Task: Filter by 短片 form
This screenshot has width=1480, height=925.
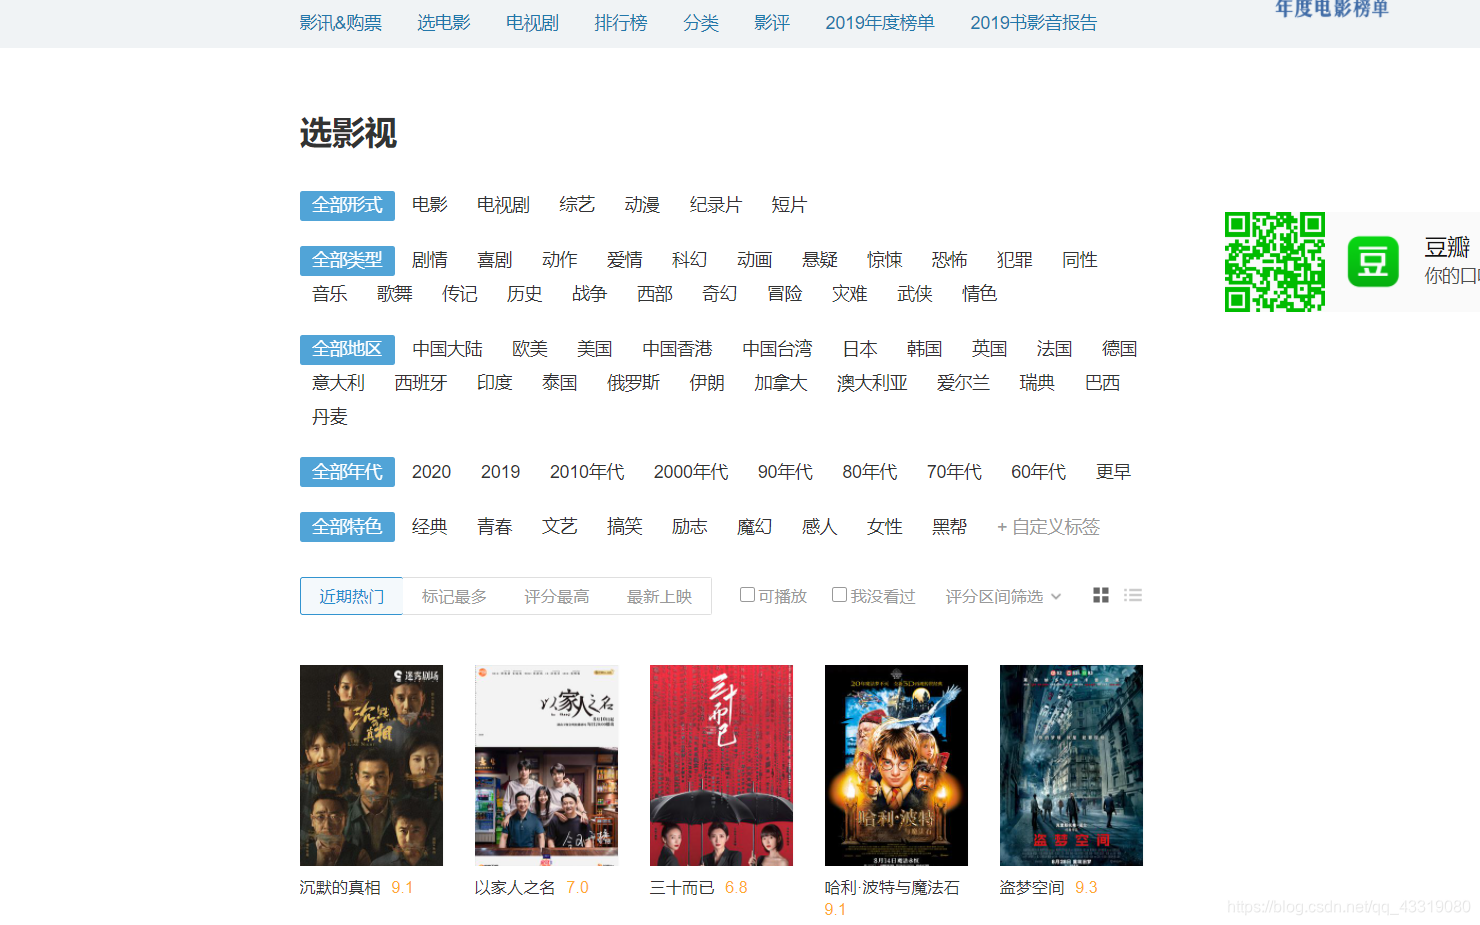Action: point(789,205)
